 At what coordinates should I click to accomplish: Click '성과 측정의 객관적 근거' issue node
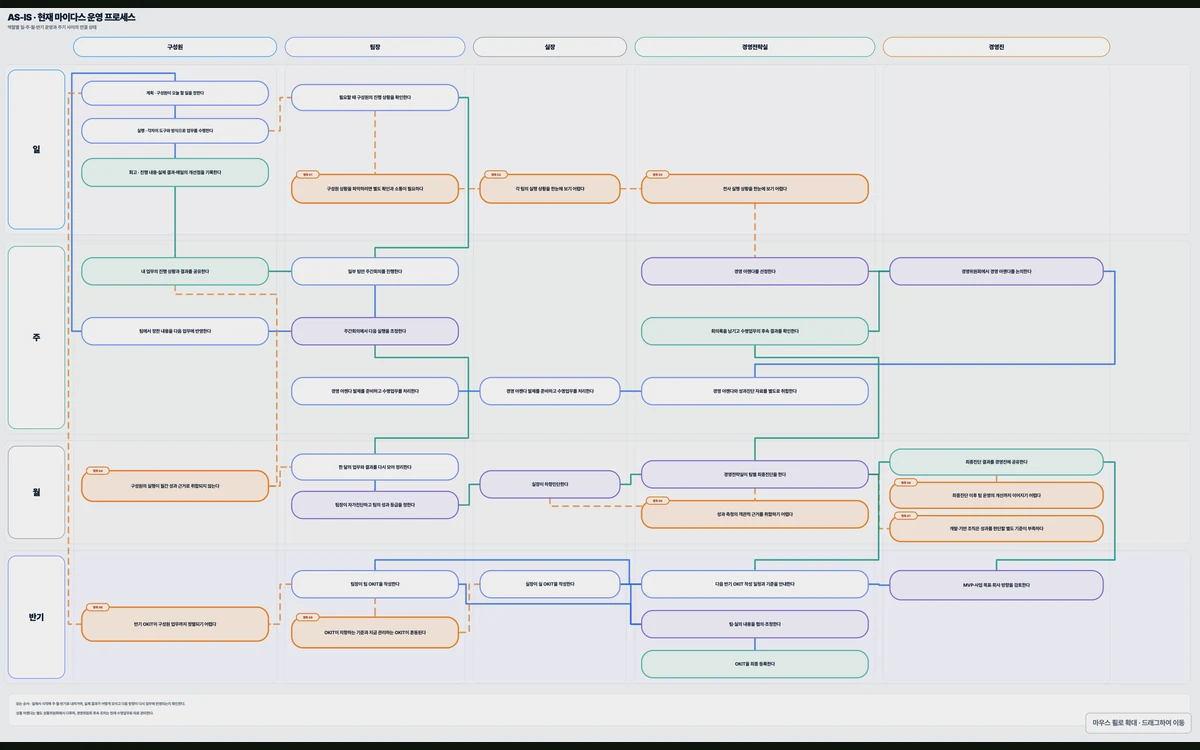point(755,513)
